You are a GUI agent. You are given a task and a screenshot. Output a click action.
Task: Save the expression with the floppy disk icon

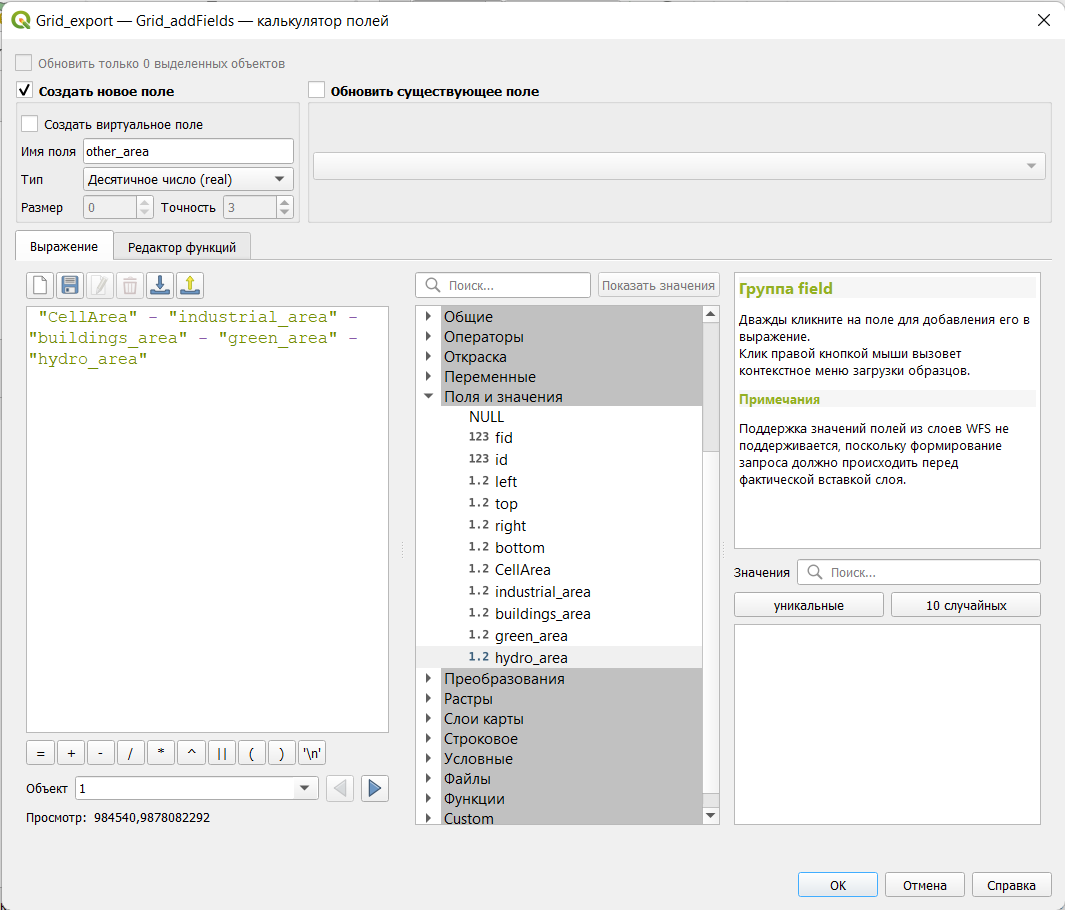[69, 286]
